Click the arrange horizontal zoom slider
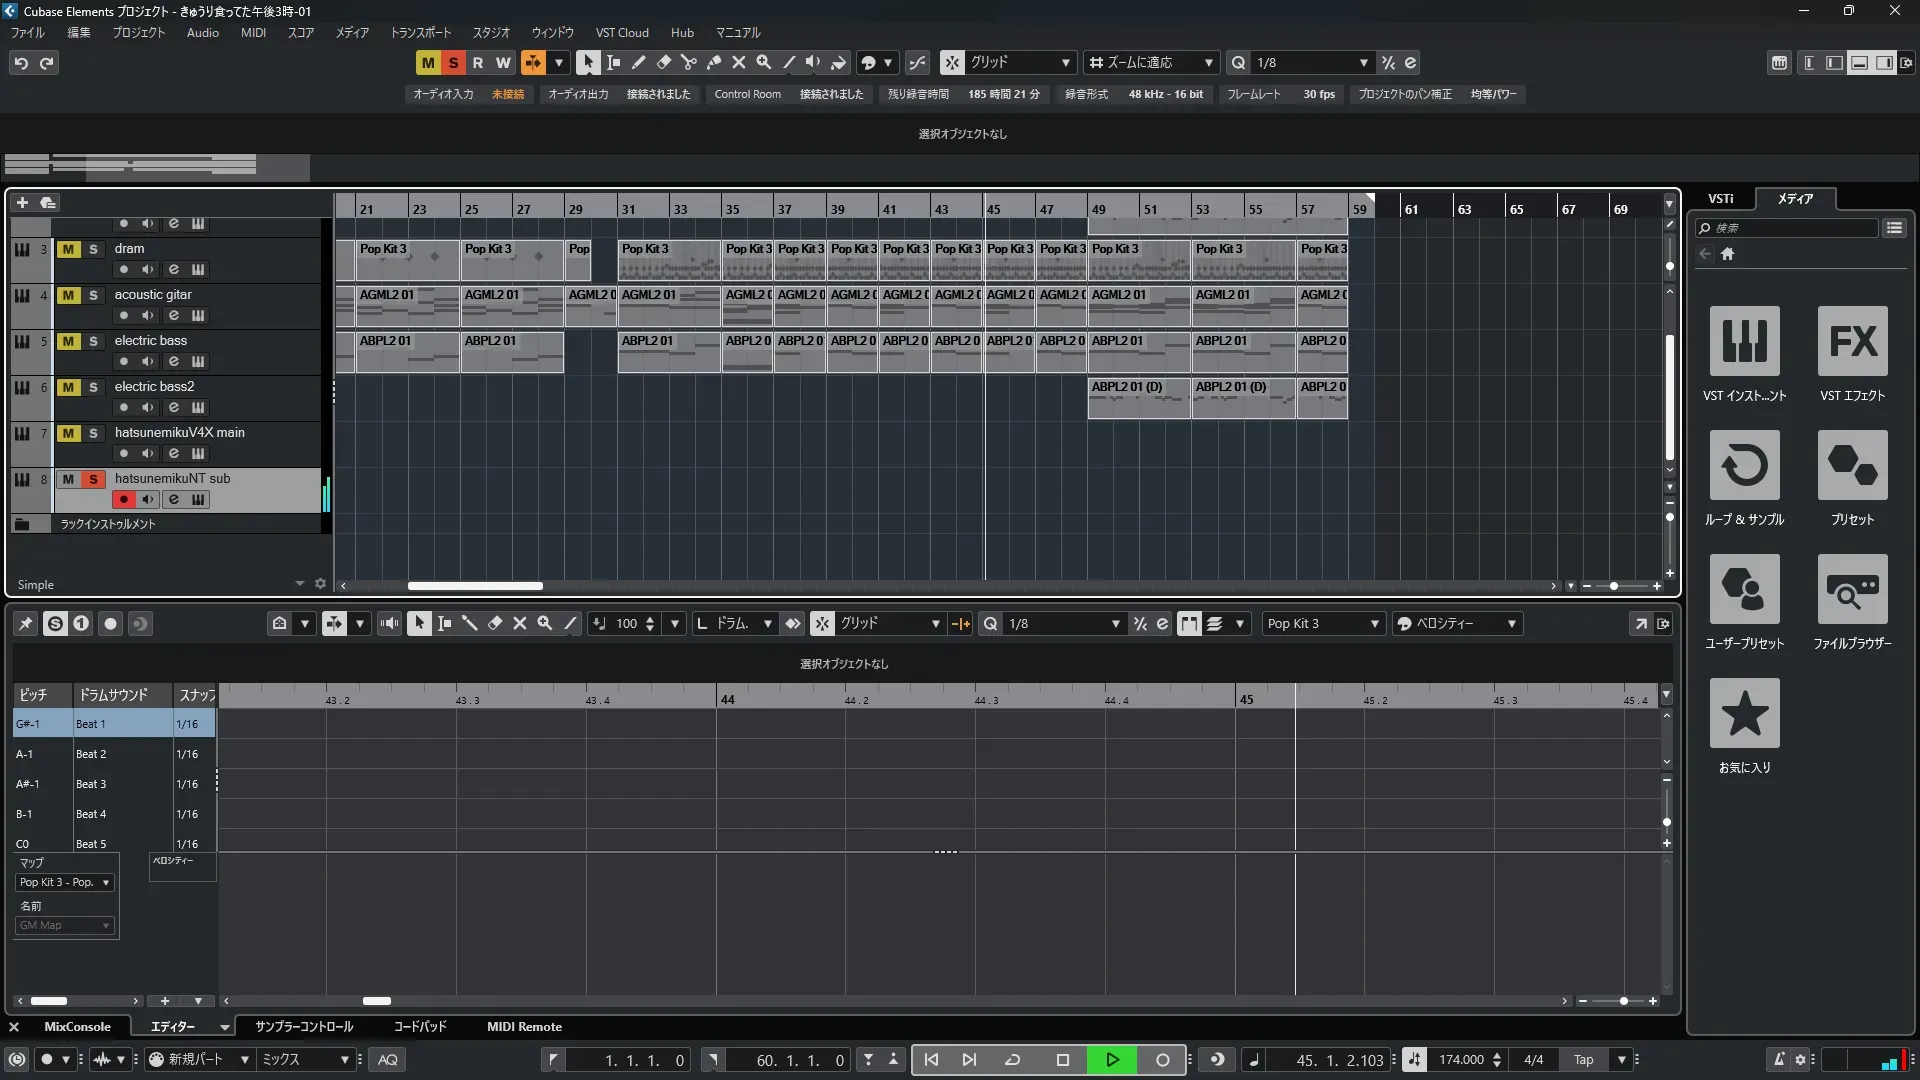Viewport: 1920px width, 1080px height. (x=1614, y=586)
